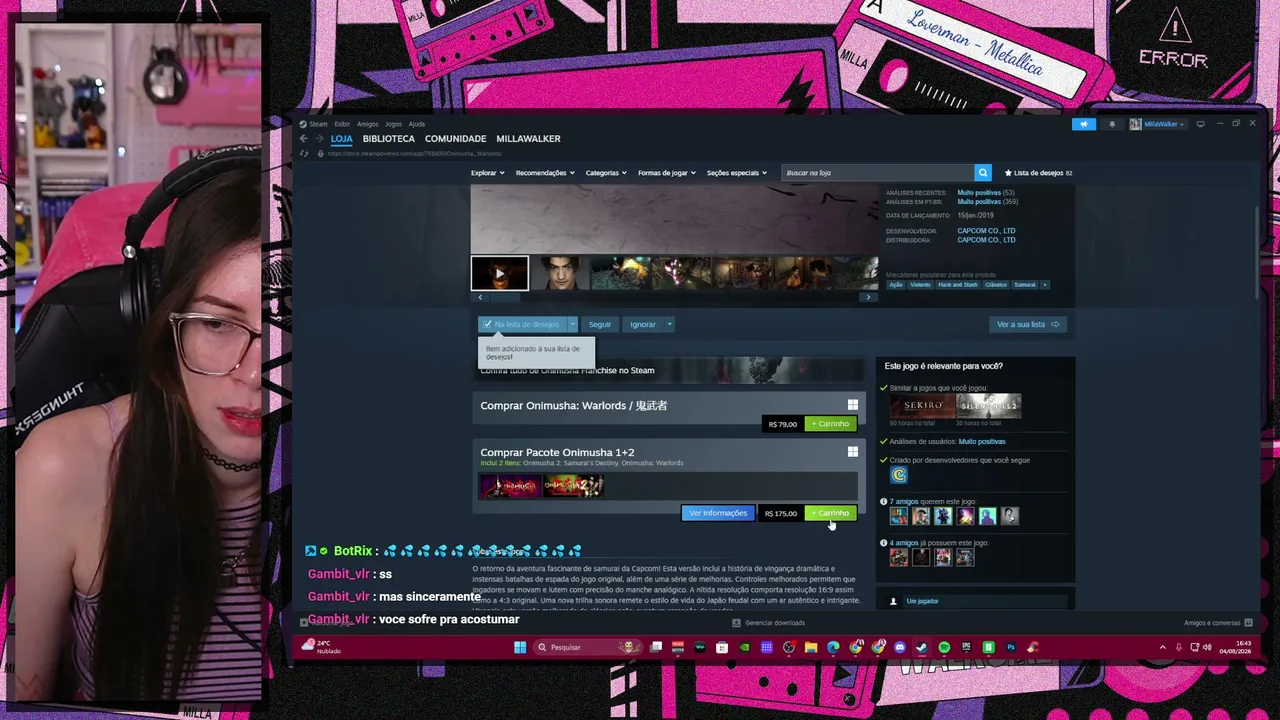1280x720 pixels.
Task: Click the Ignorar button
Action: [643, 324]
